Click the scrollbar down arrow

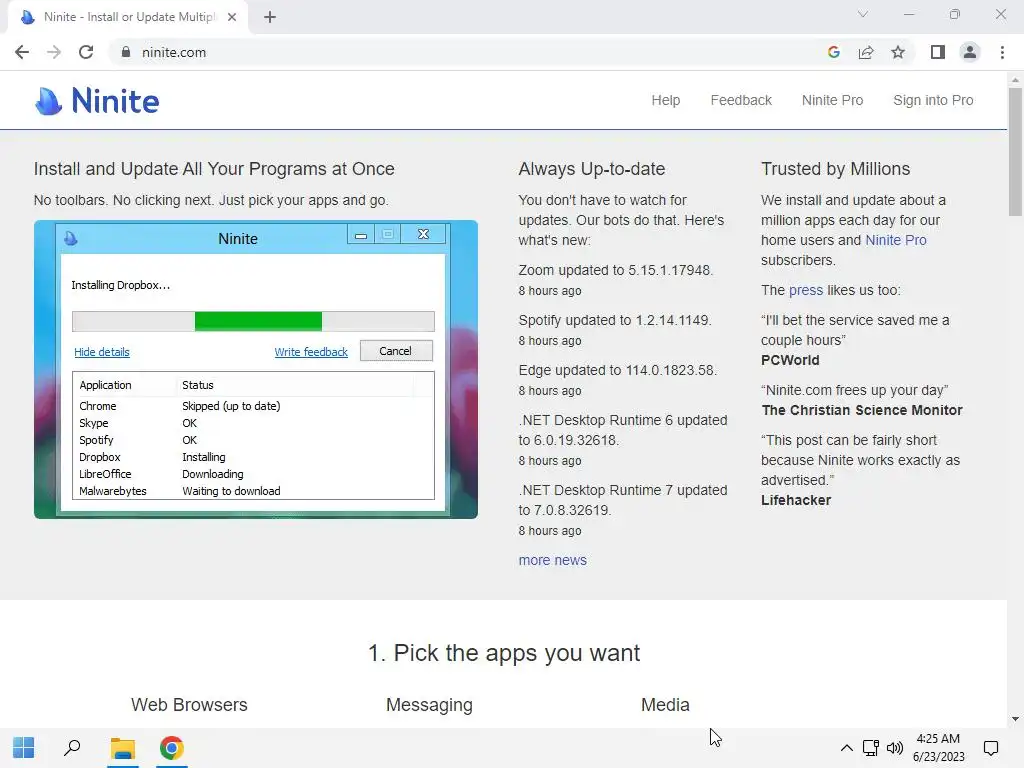tap(1015, 719)
